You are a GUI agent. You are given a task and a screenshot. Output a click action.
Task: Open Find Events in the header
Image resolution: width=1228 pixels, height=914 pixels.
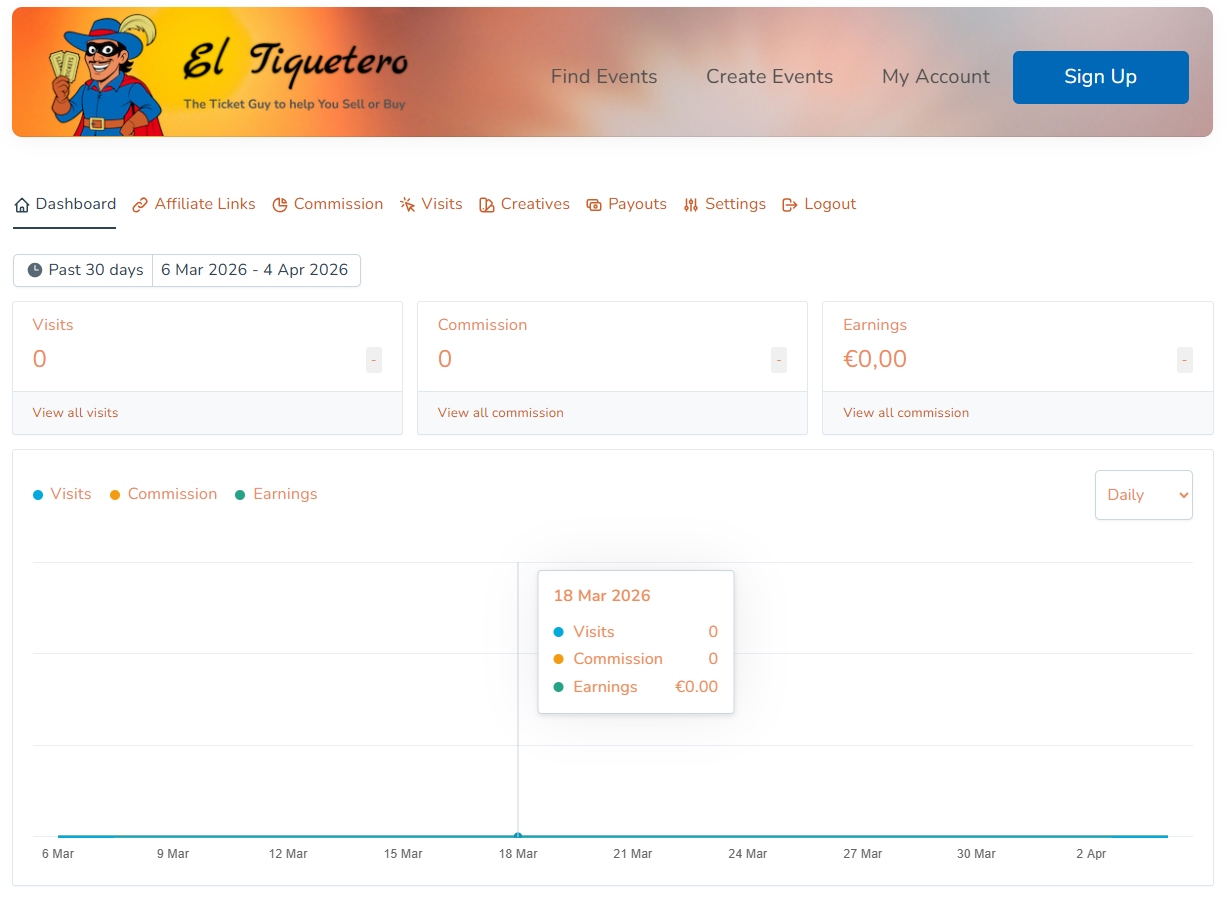point(604,77)
